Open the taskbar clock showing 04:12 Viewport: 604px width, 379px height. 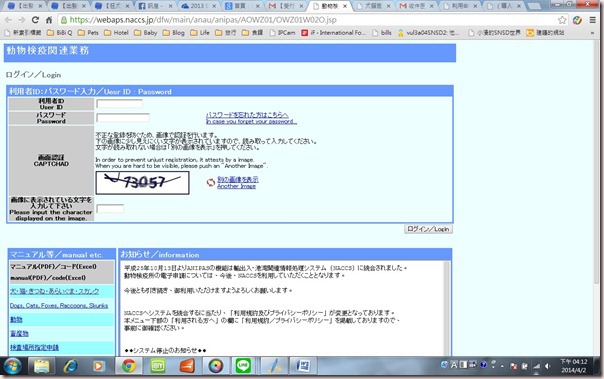tap(574, 366)
